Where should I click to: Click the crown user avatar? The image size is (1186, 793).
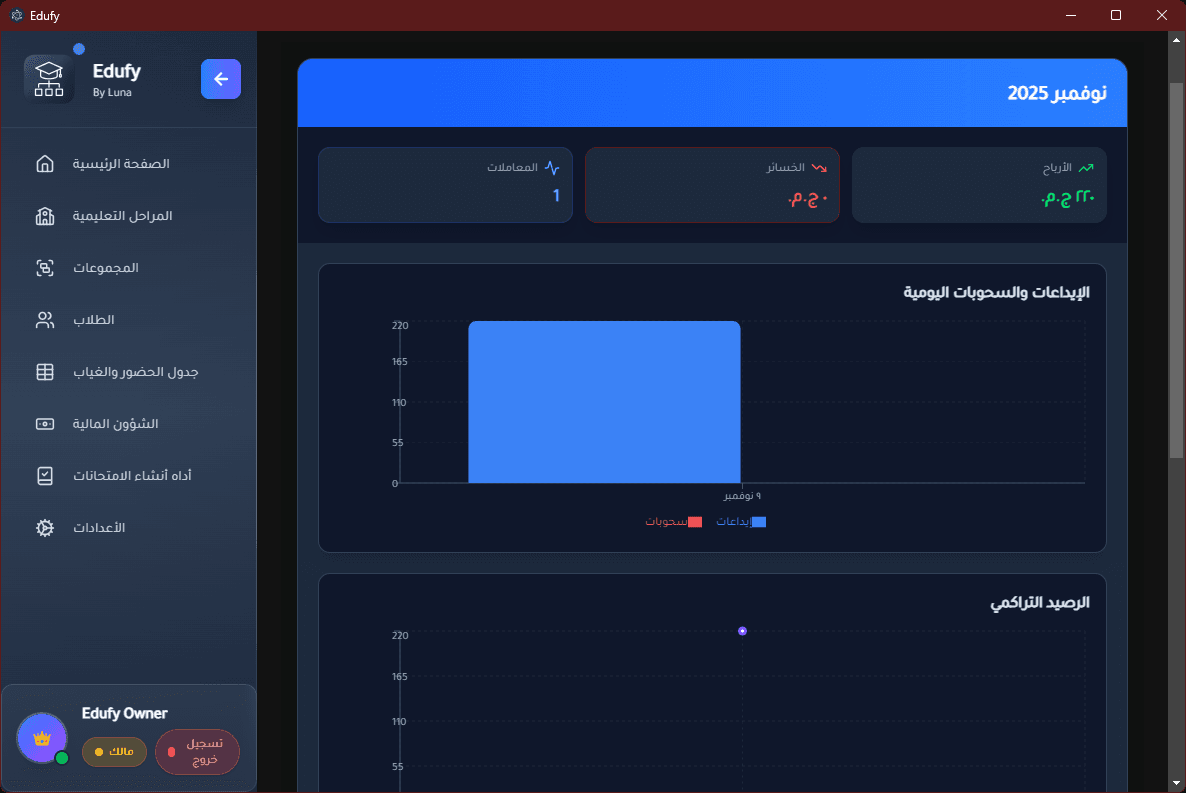point(42,738)
